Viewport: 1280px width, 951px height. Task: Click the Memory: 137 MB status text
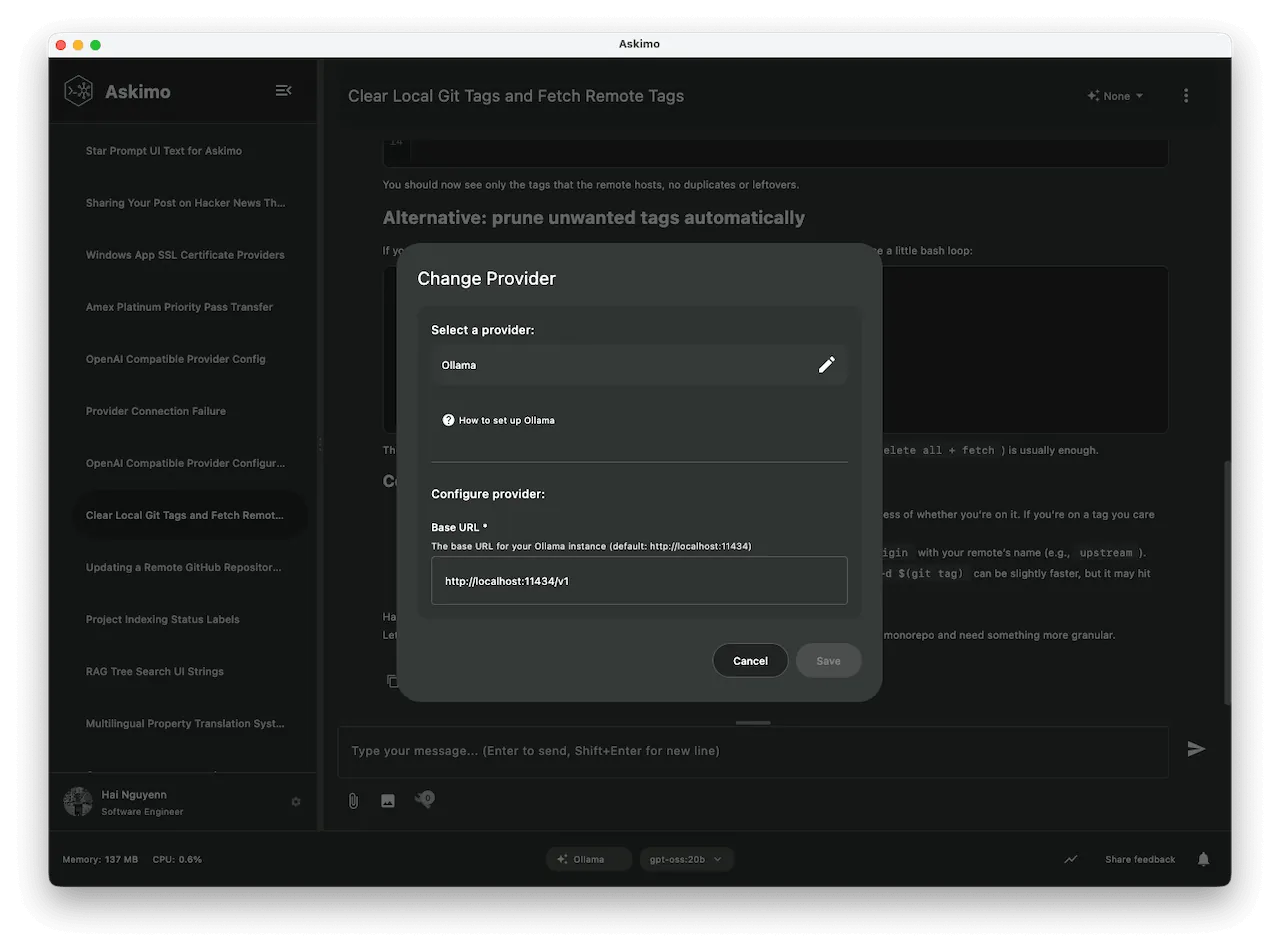pos(100,859)
